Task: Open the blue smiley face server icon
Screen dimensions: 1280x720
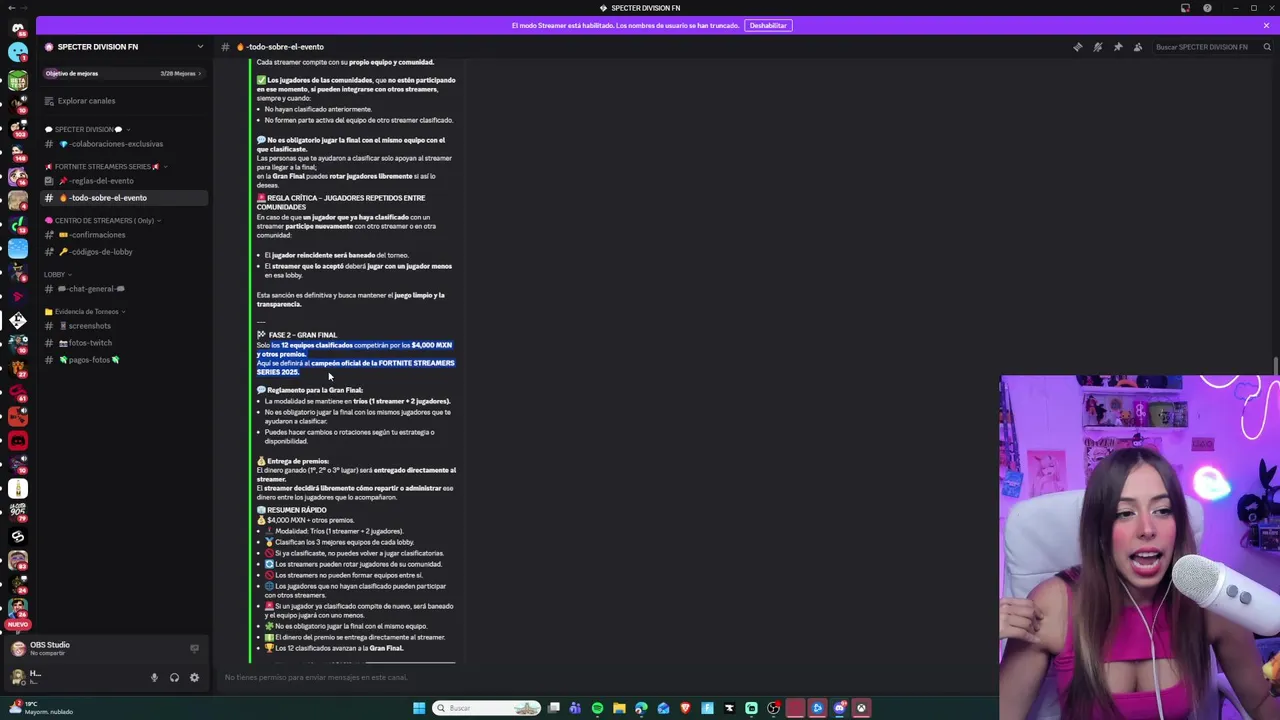Action: point(18,53)
